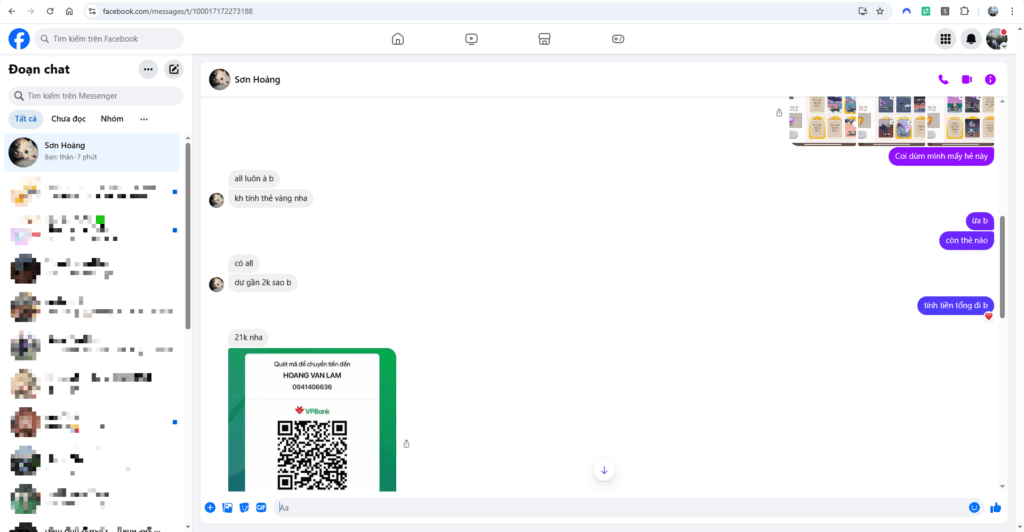Click the Facebook logo
This screenshot has width=1024, height=532.
click(19, 39)
